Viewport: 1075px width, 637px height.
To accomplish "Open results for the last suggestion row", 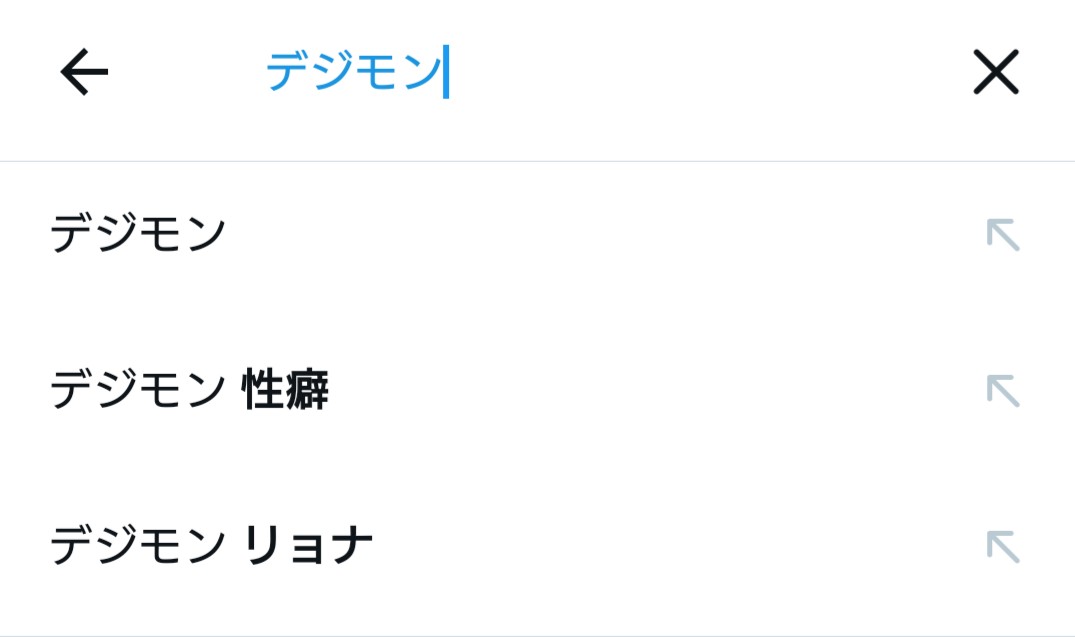I will click(x=211, y=546).
